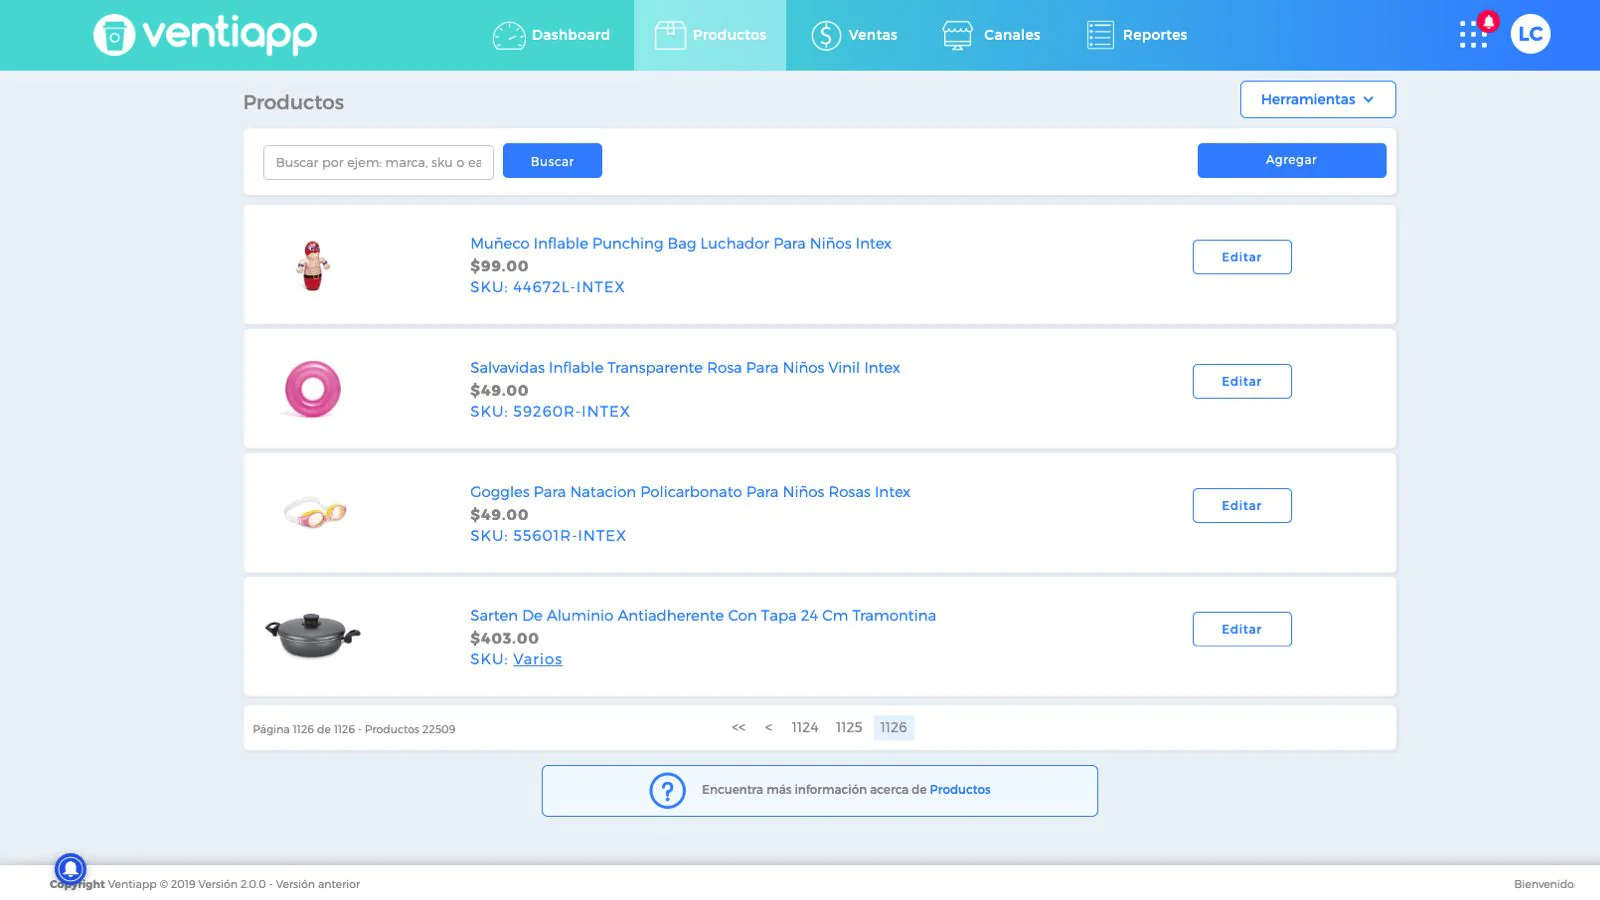Click the product search input field
This screenshot has width=1600, height=900.
click(378, 162)
